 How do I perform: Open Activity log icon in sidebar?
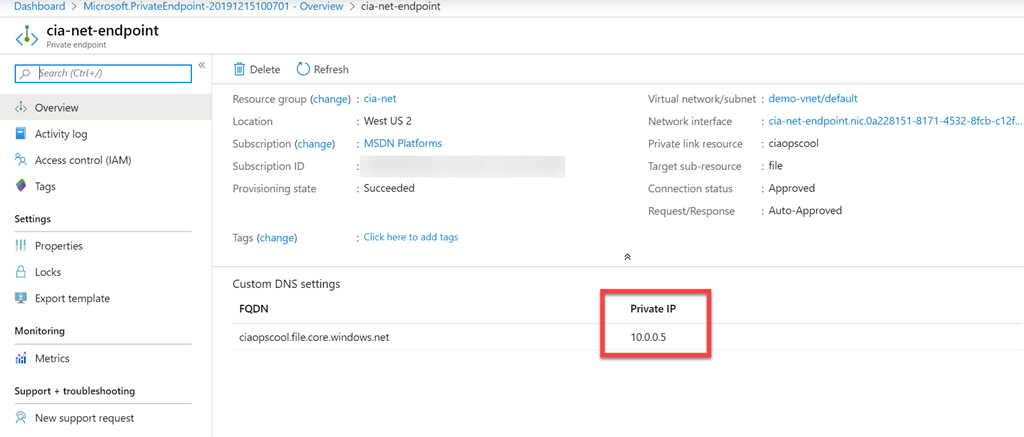[22, 134]
